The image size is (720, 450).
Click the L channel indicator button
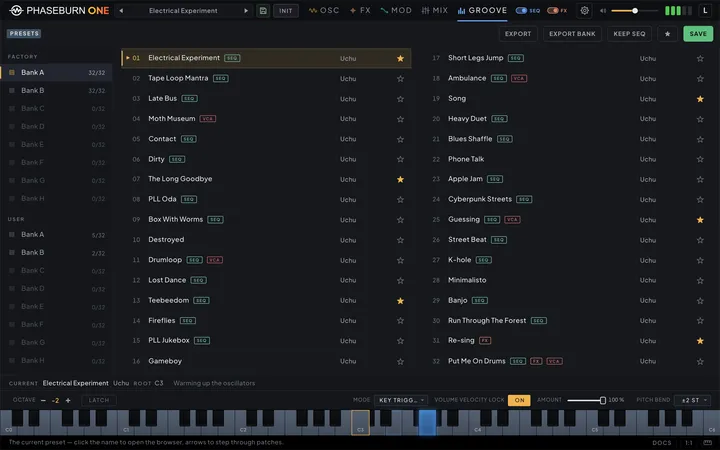(x=705, y=11)
